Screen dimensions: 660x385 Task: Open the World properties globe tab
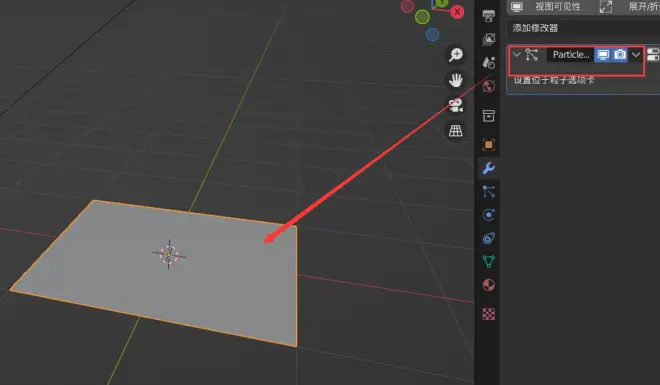[x=489, y=86]
